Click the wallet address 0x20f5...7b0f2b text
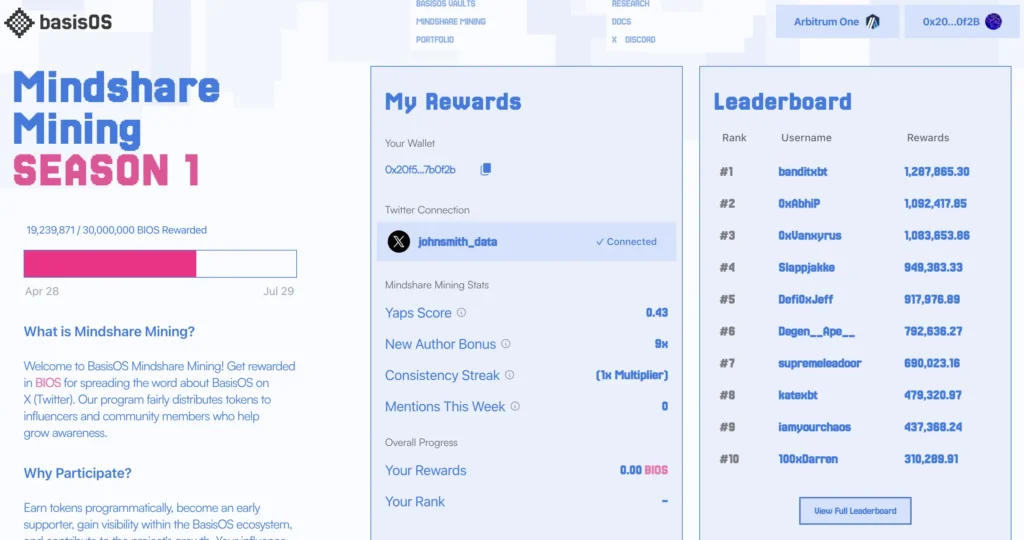The image size is (1024, 540). coord(420,170)
